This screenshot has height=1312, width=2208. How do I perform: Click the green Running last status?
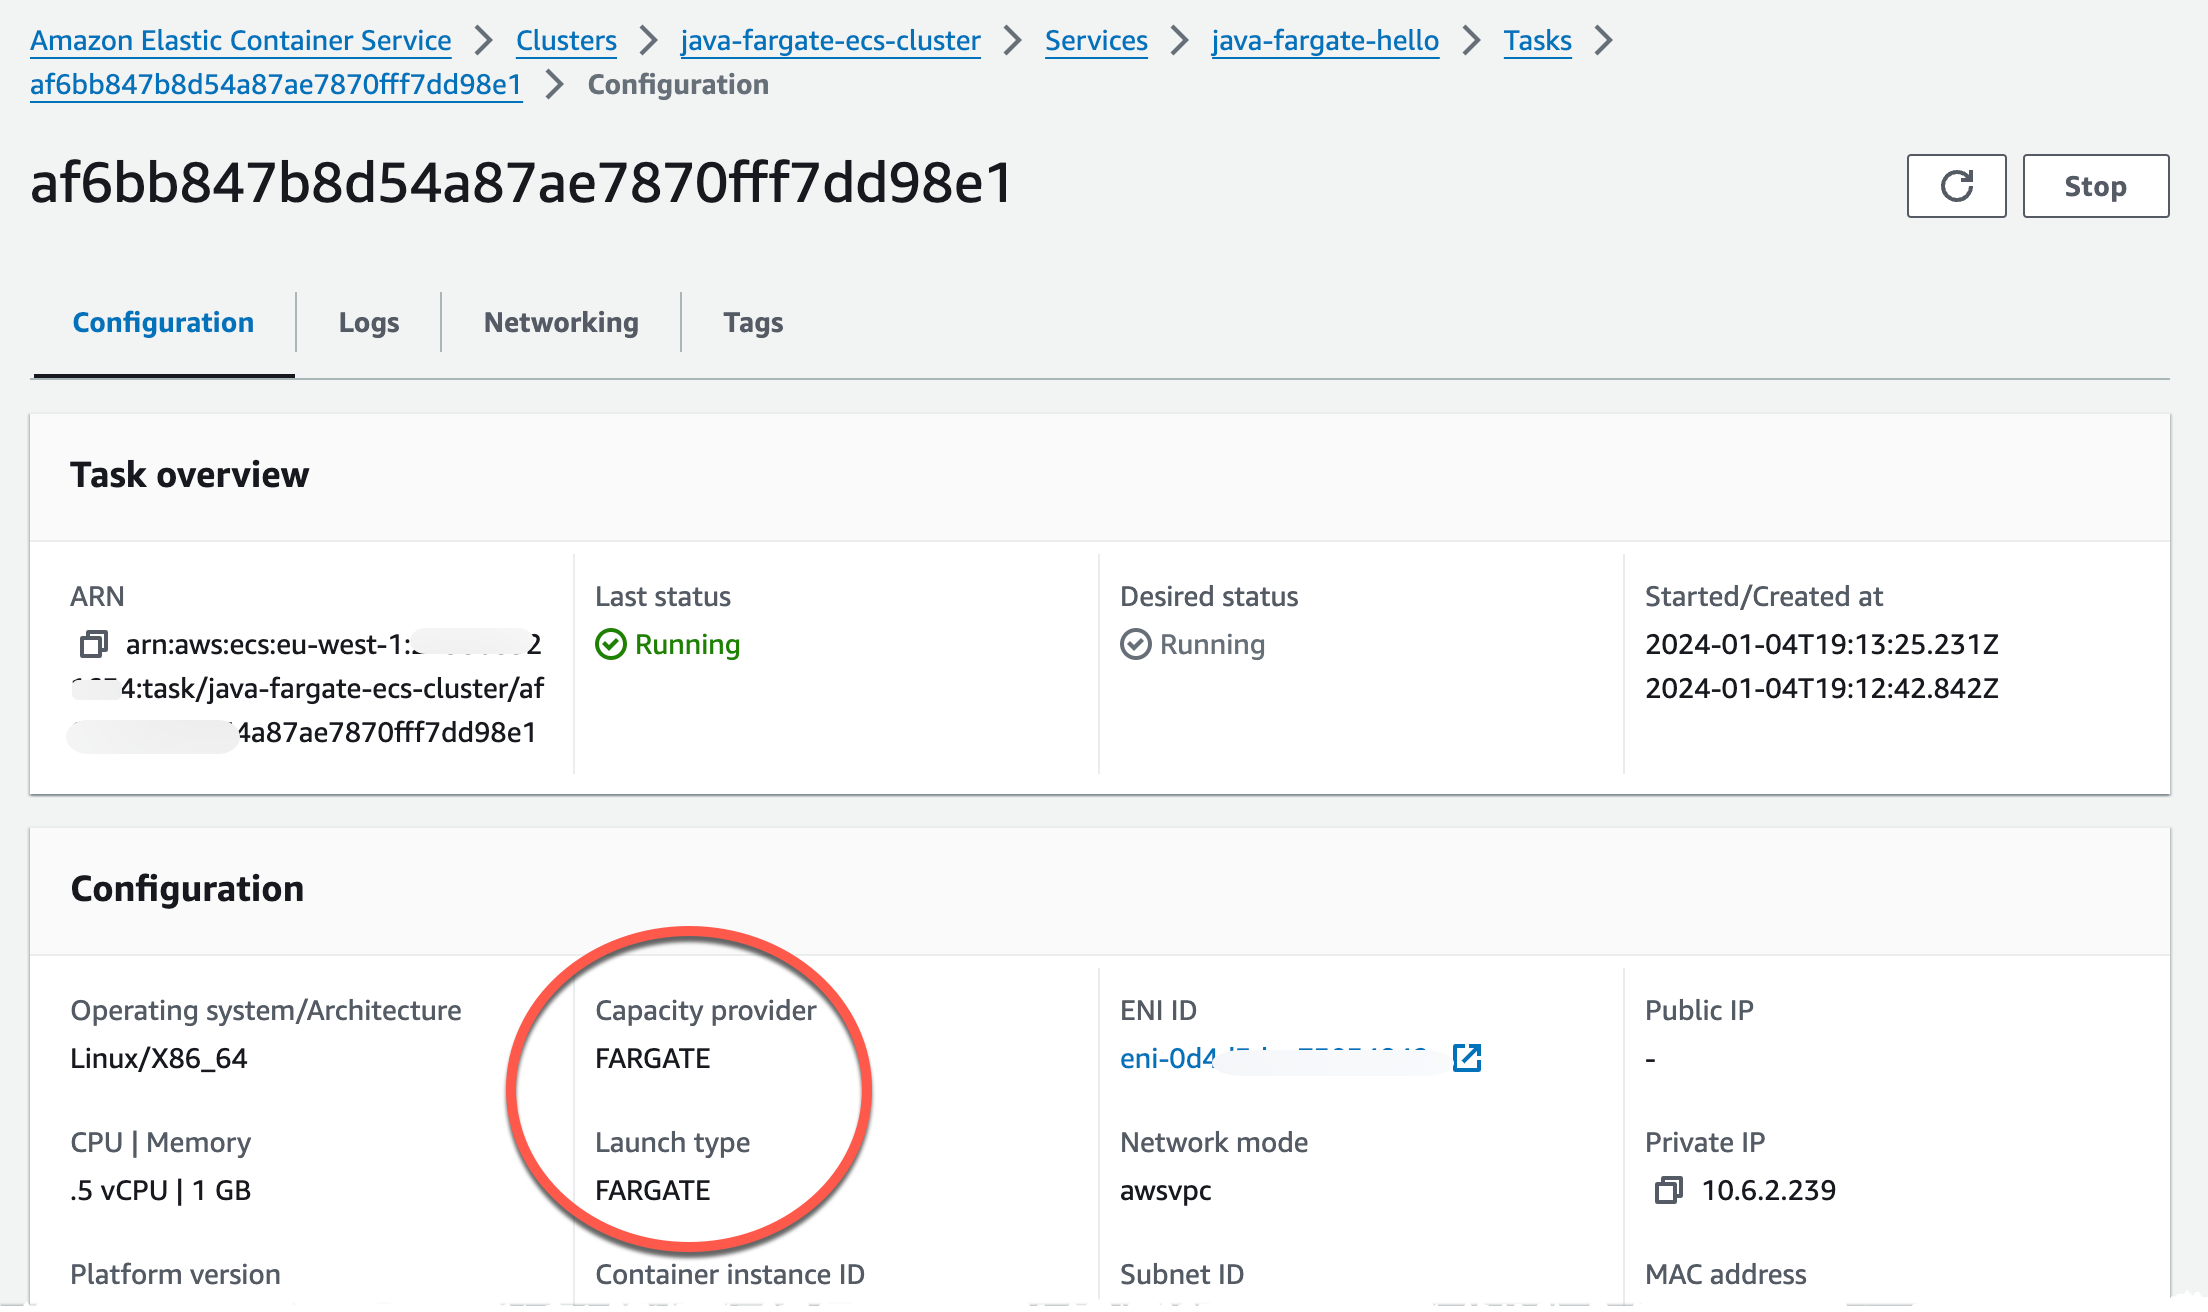(668, 644)
